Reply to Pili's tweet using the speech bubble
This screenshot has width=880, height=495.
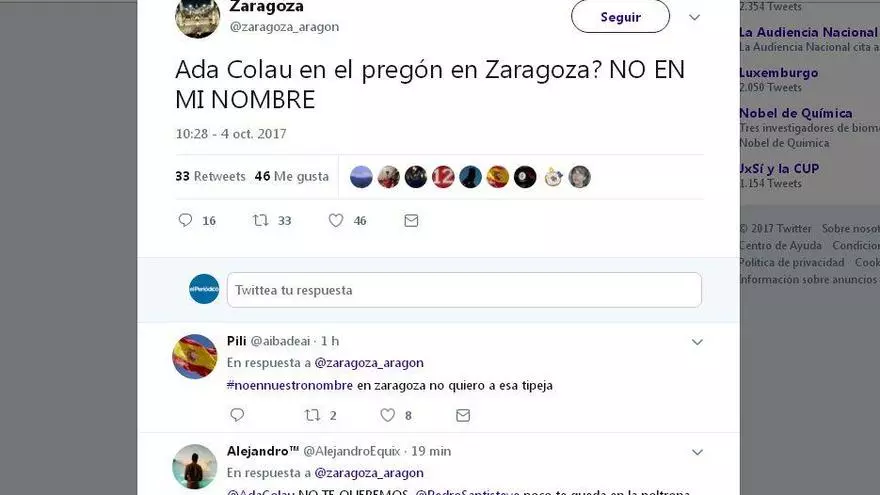237,415
